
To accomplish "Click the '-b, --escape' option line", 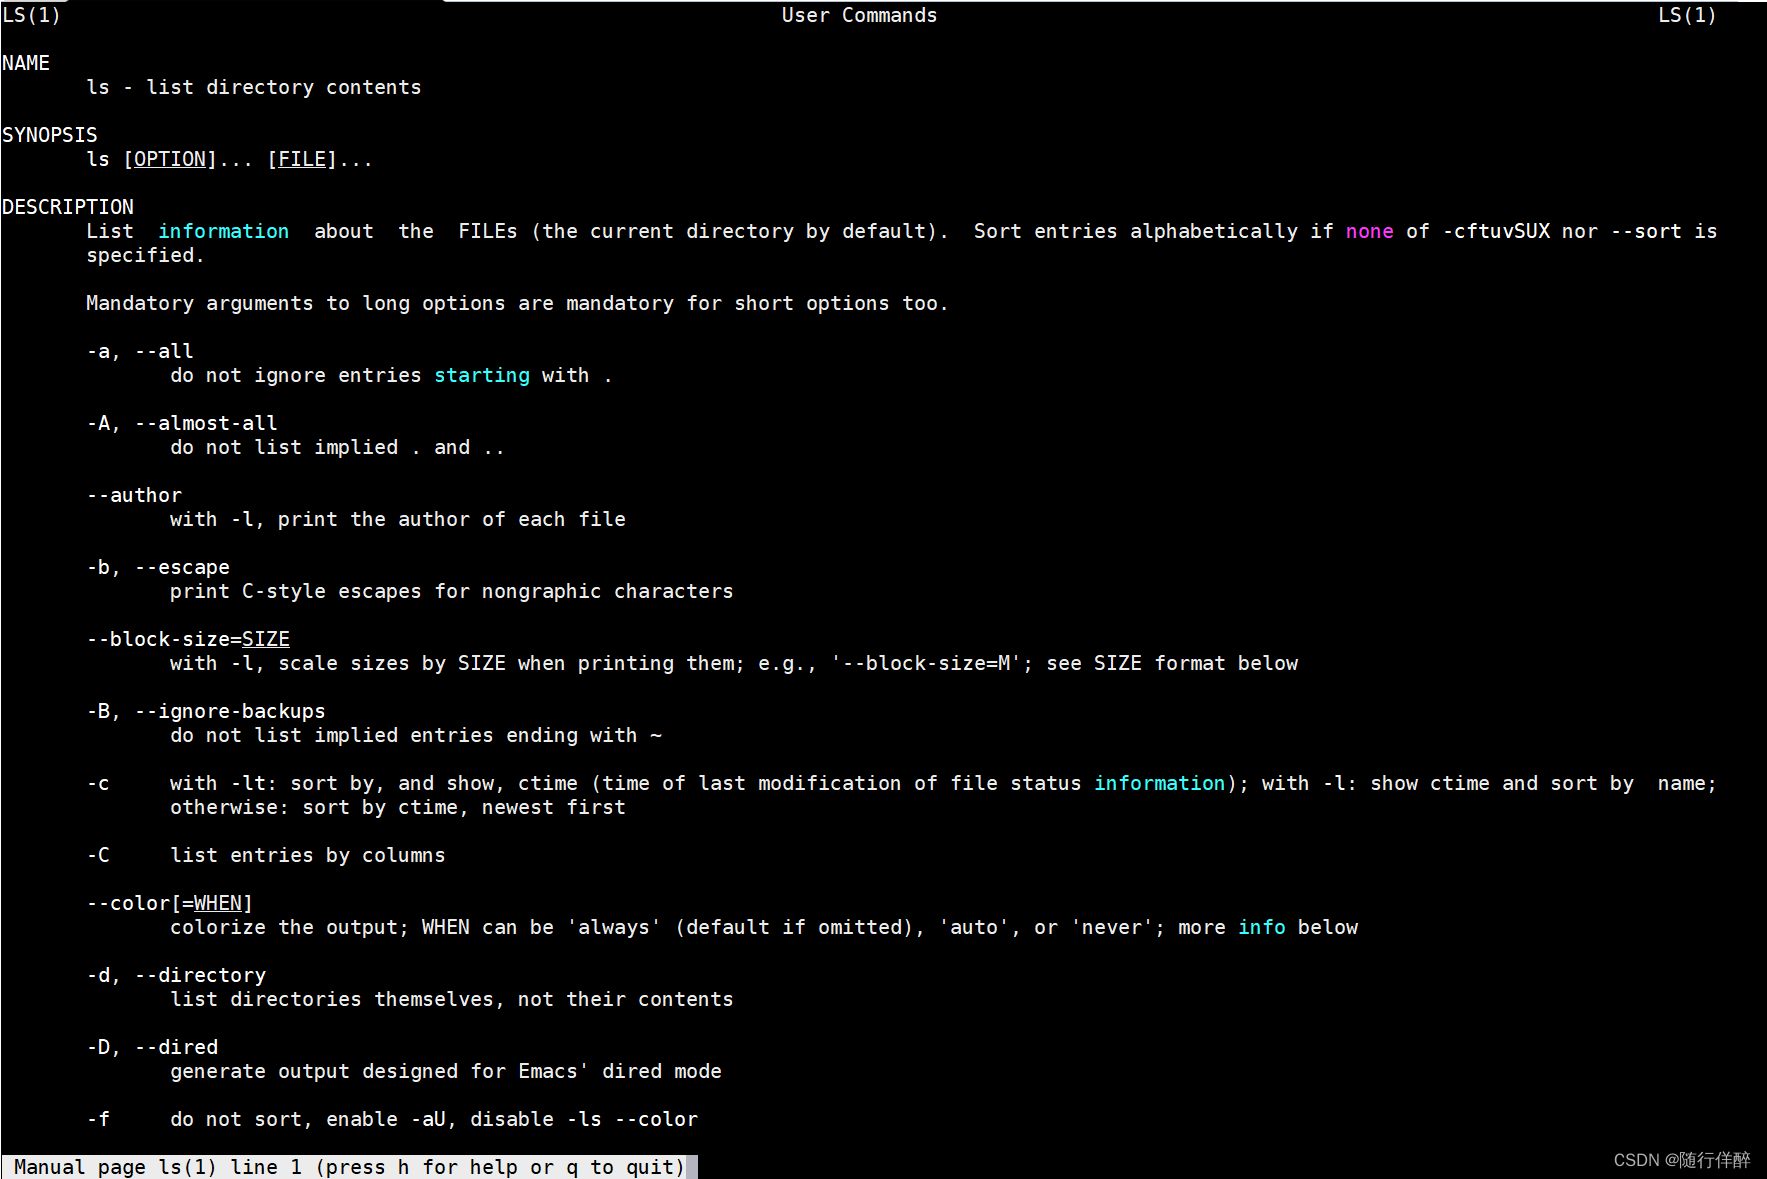I will pos(158,567).
